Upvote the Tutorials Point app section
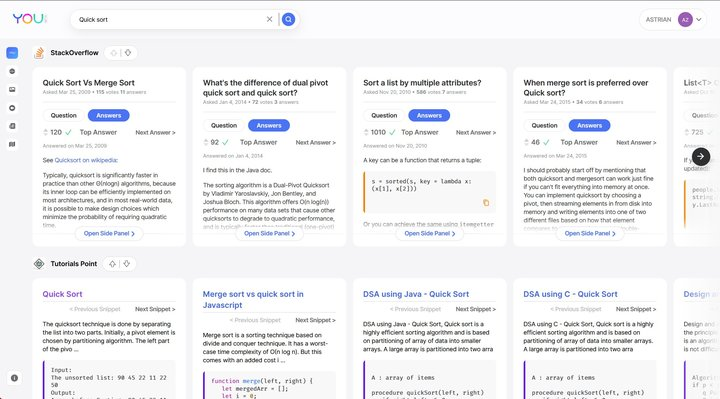 [x=112, y=264]
